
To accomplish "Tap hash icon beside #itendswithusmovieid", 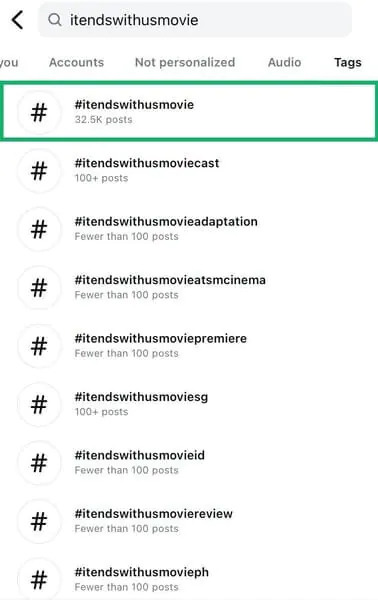I will (x=39, y=463).
